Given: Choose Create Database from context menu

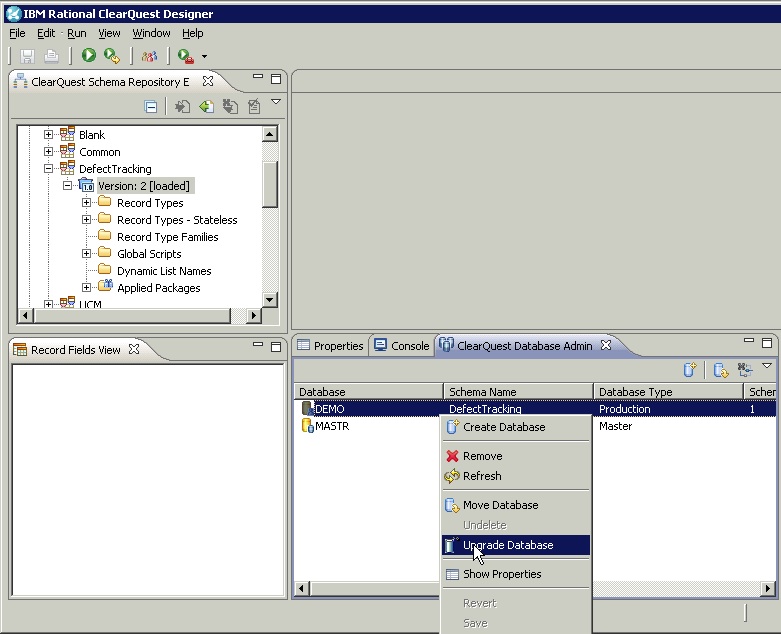Looking at the screenshot, I should 516,427.
